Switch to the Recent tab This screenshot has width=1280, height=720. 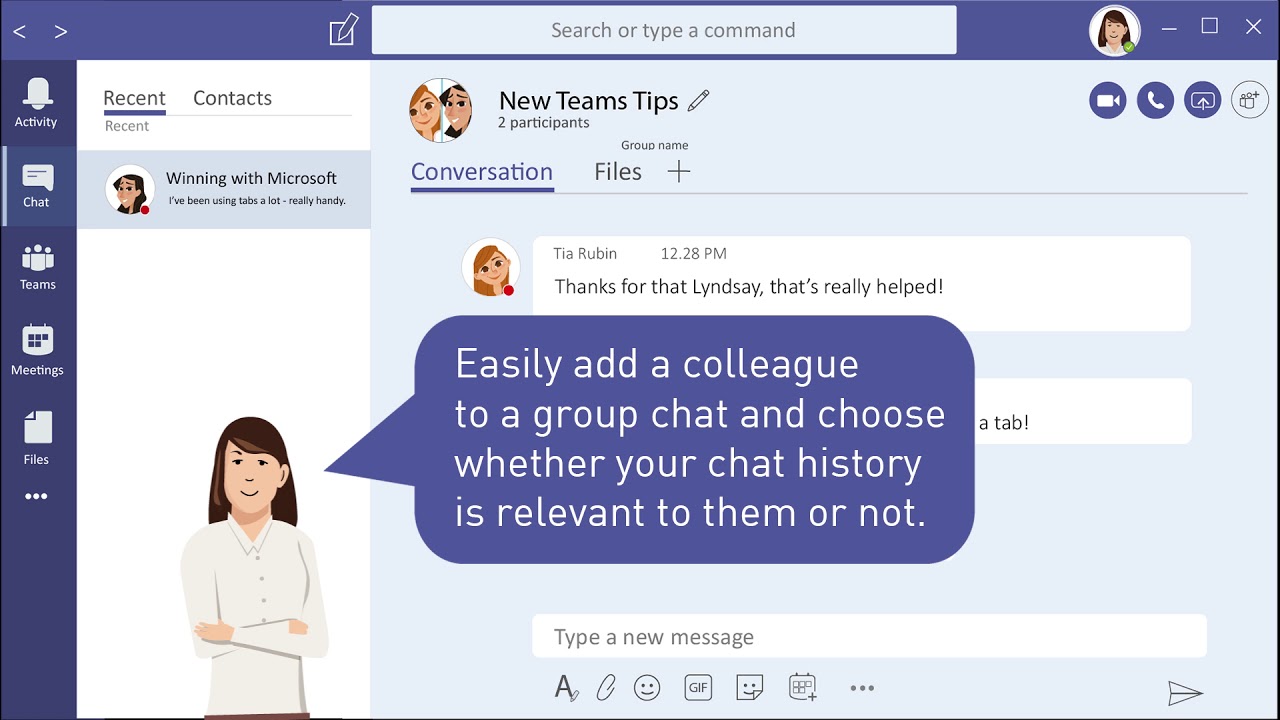134,98
